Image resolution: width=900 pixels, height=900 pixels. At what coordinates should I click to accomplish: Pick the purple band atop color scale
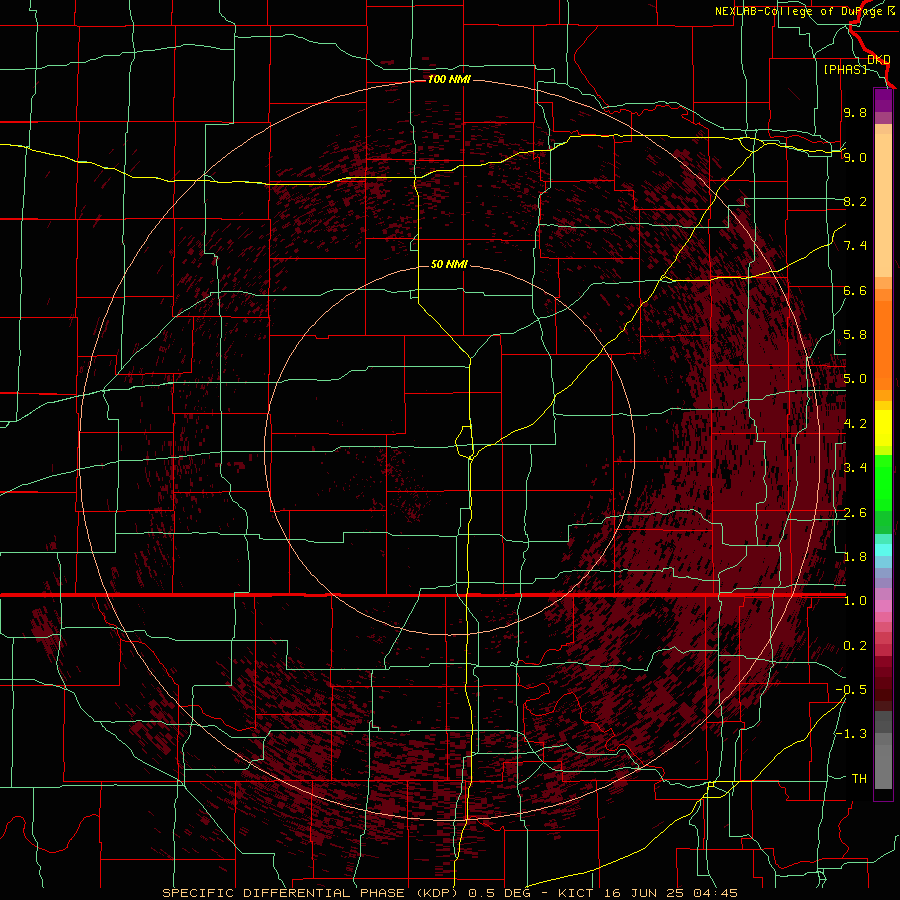(x=883, y=100)
